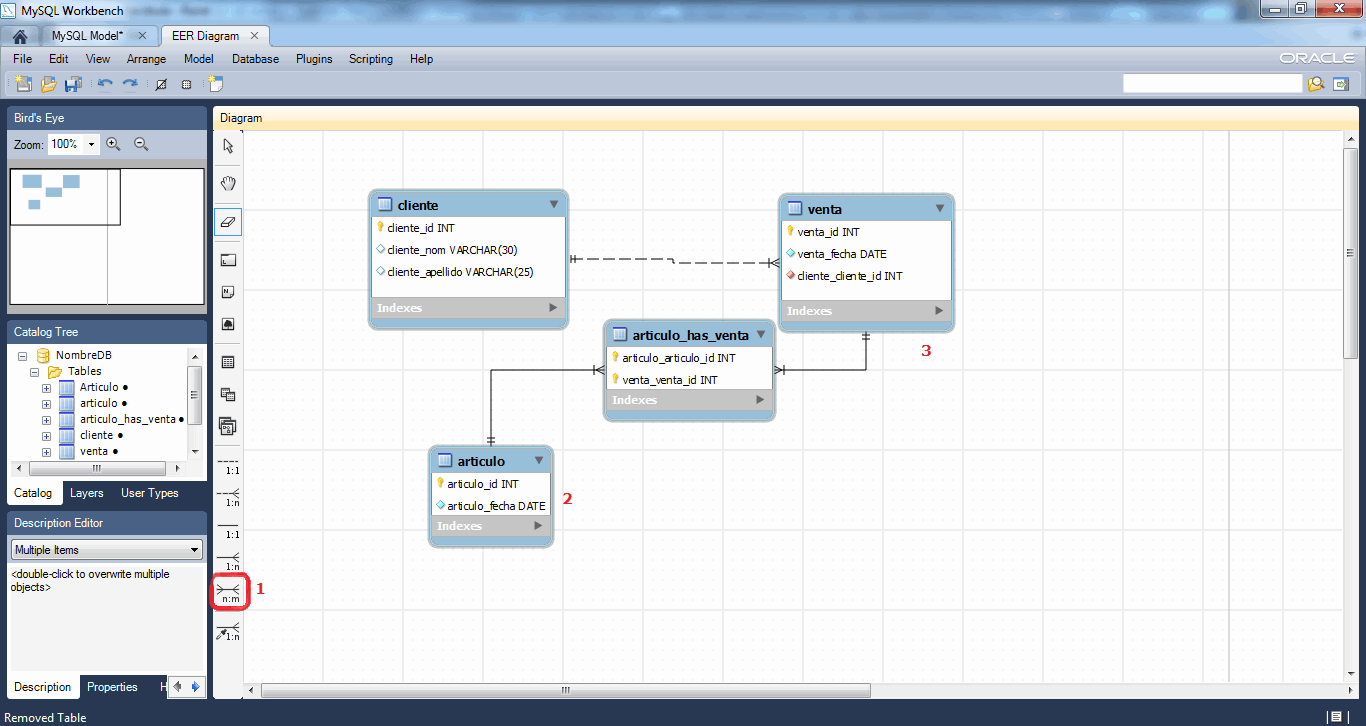The width and height of the screenshot is (1366, 726).
Task: Switch to the User Types tab
Action: pos(150,493)
